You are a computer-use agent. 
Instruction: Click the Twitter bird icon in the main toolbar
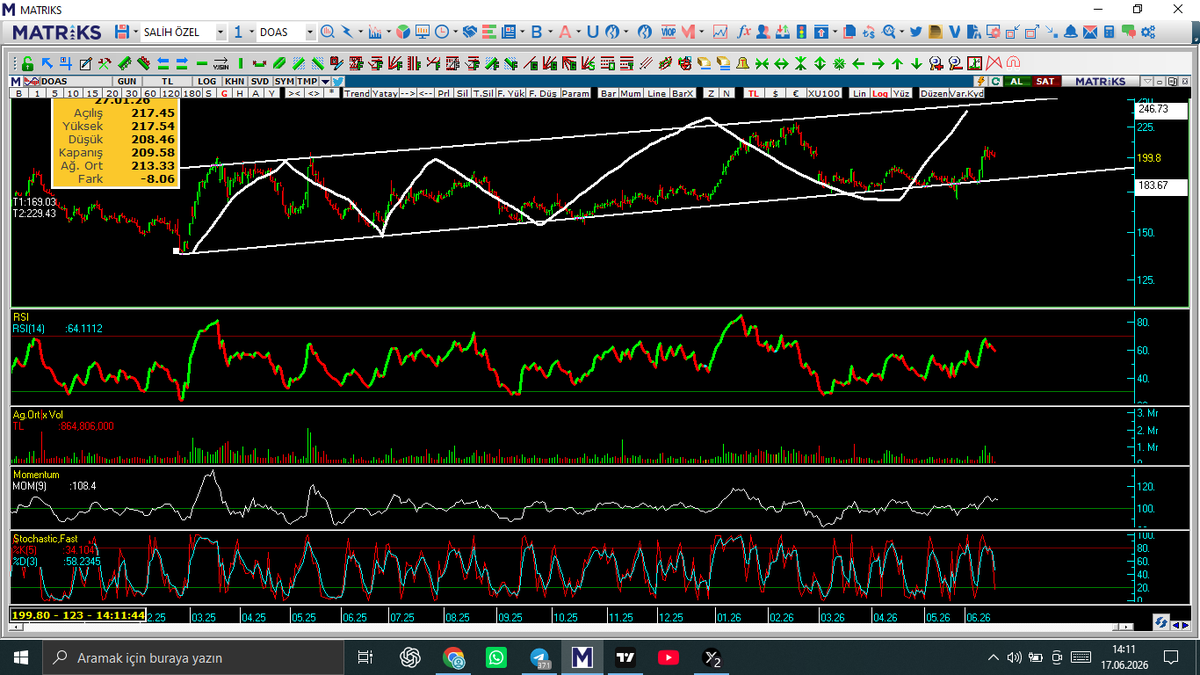pos(916,32)
